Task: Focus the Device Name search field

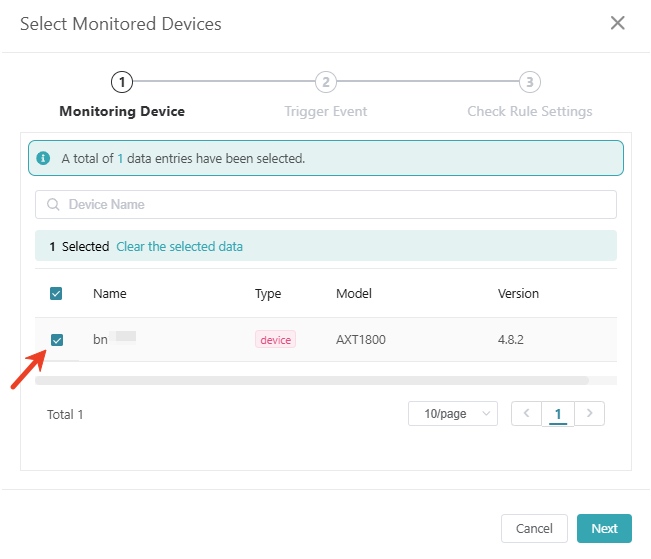Action: [330, 205]
